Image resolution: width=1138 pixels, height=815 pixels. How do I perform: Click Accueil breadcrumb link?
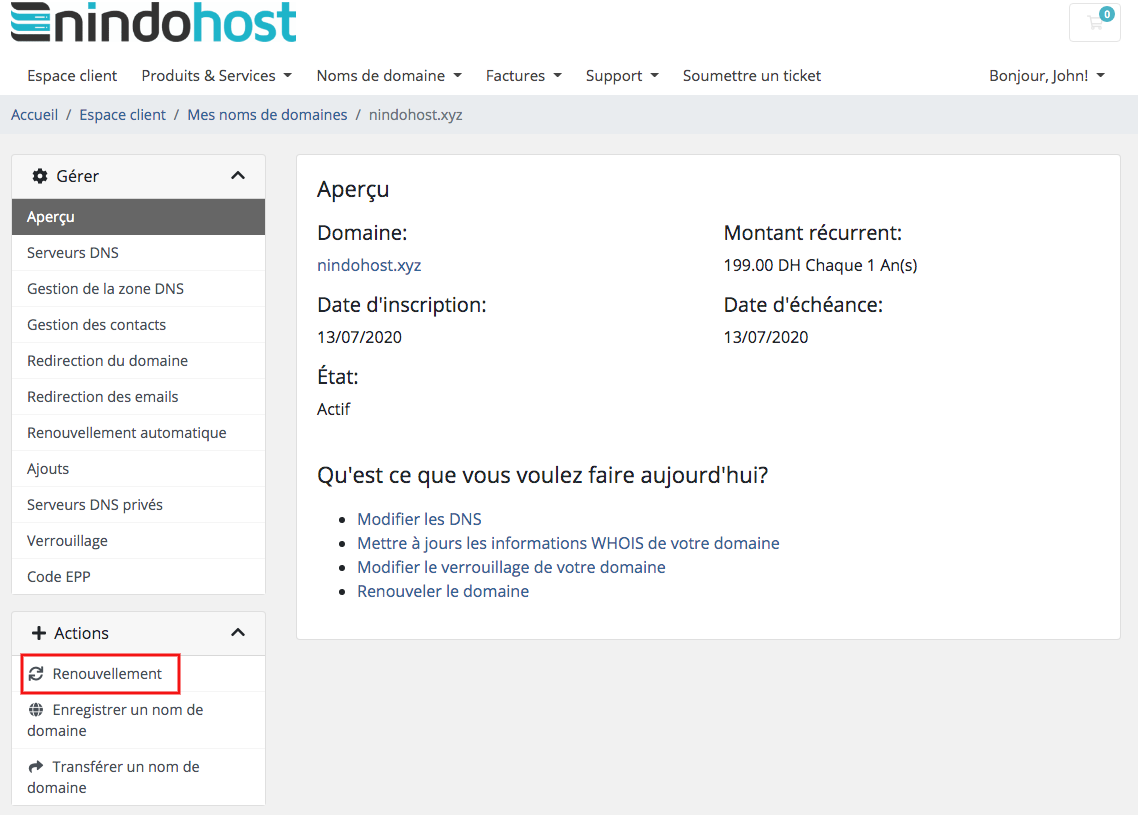tap(34, 115)
